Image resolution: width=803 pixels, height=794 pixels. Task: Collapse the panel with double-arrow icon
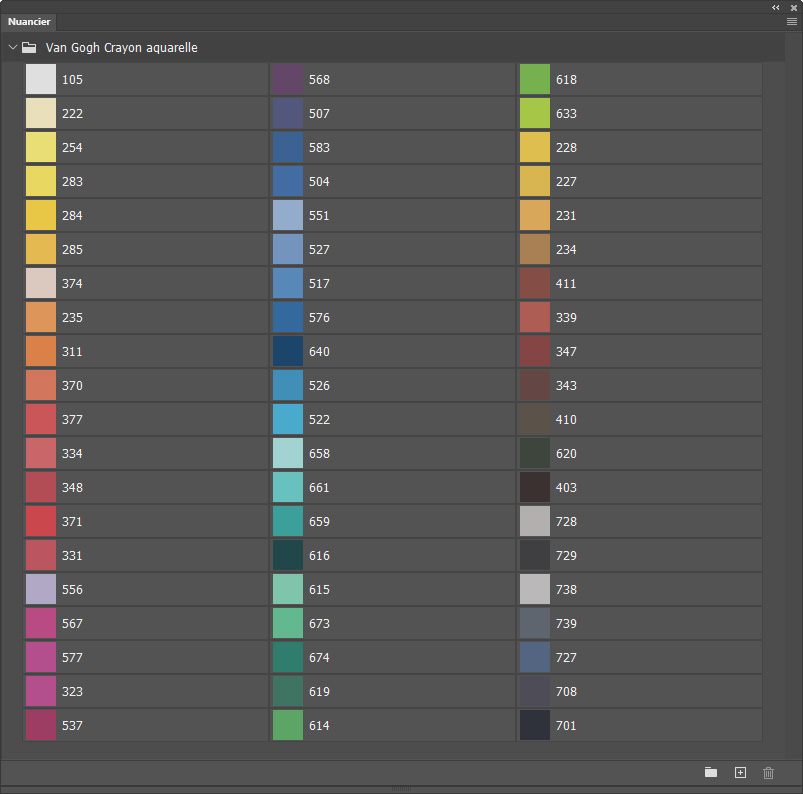coord(776,7)
